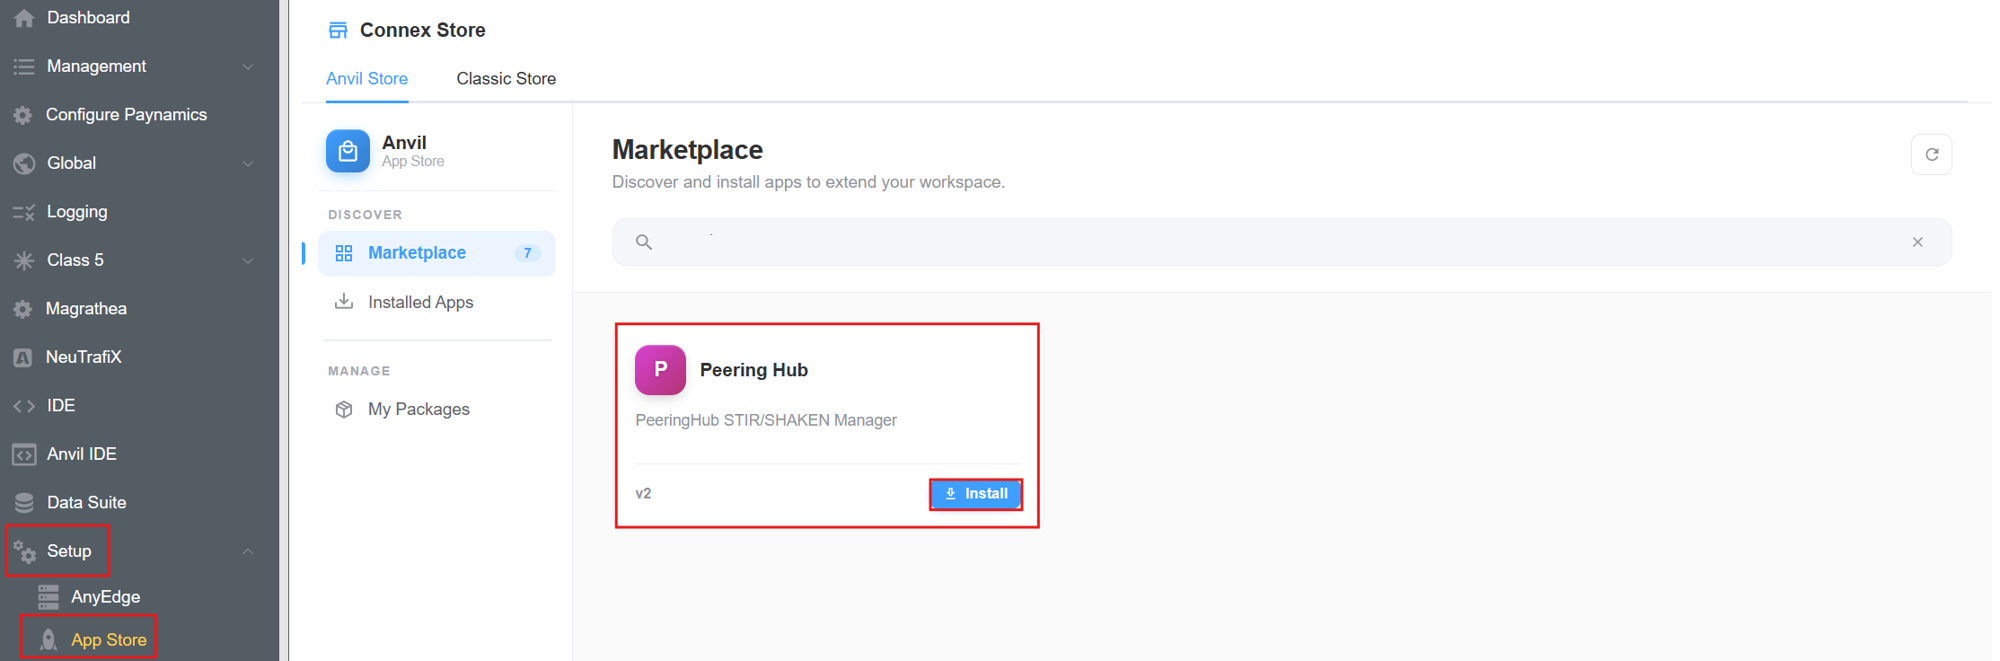Viewport: 2000px width, 661px height.
Task: Switch to the Classic Store tab
Action: tap(506, 79)
